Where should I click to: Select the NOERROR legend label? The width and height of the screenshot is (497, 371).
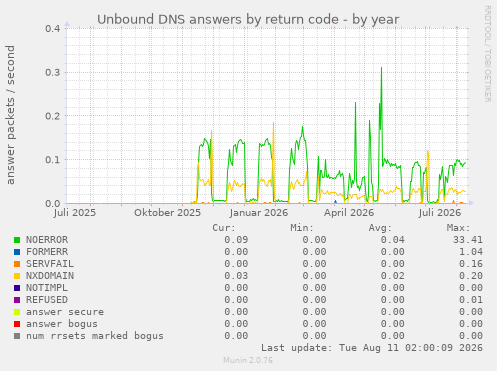tap(47, 240)
